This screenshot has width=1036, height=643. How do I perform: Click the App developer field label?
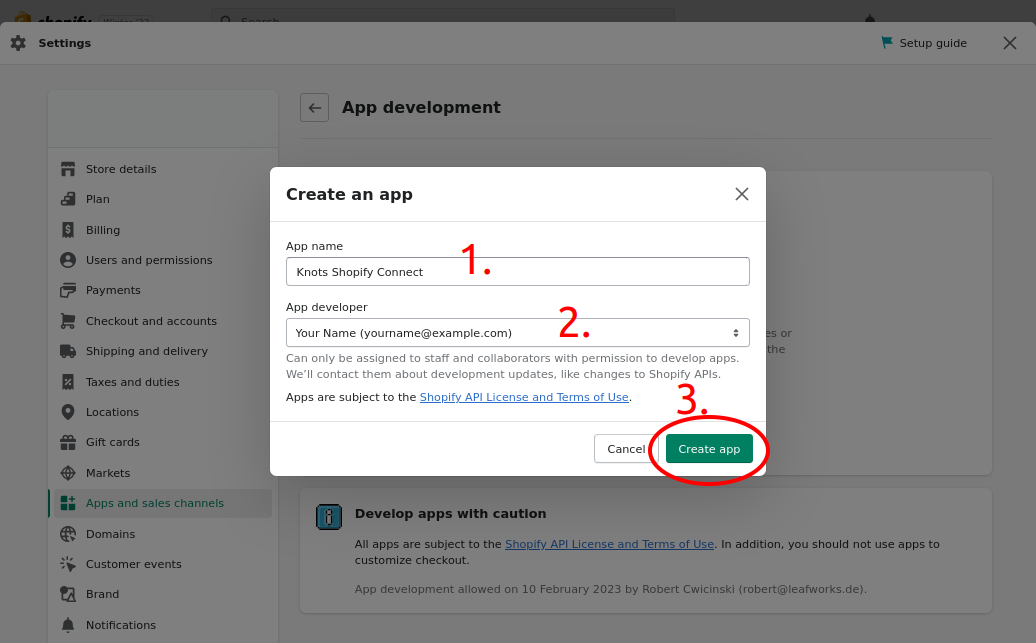(326, 307)
